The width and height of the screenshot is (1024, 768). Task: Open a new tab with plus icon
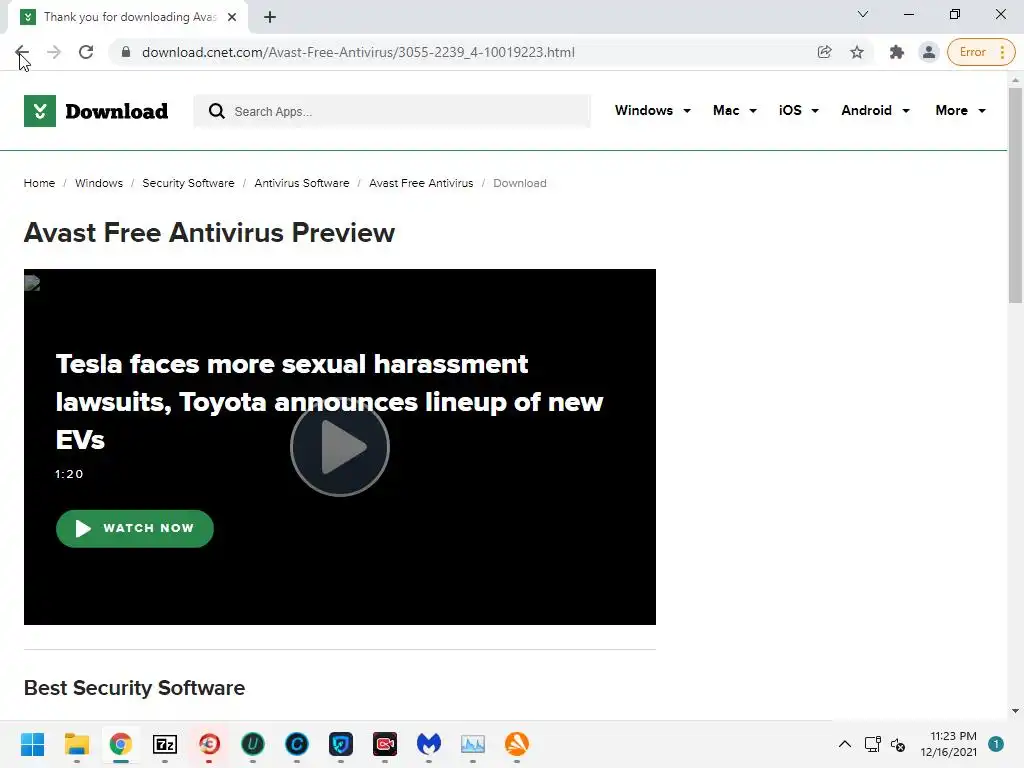(270, 17)
